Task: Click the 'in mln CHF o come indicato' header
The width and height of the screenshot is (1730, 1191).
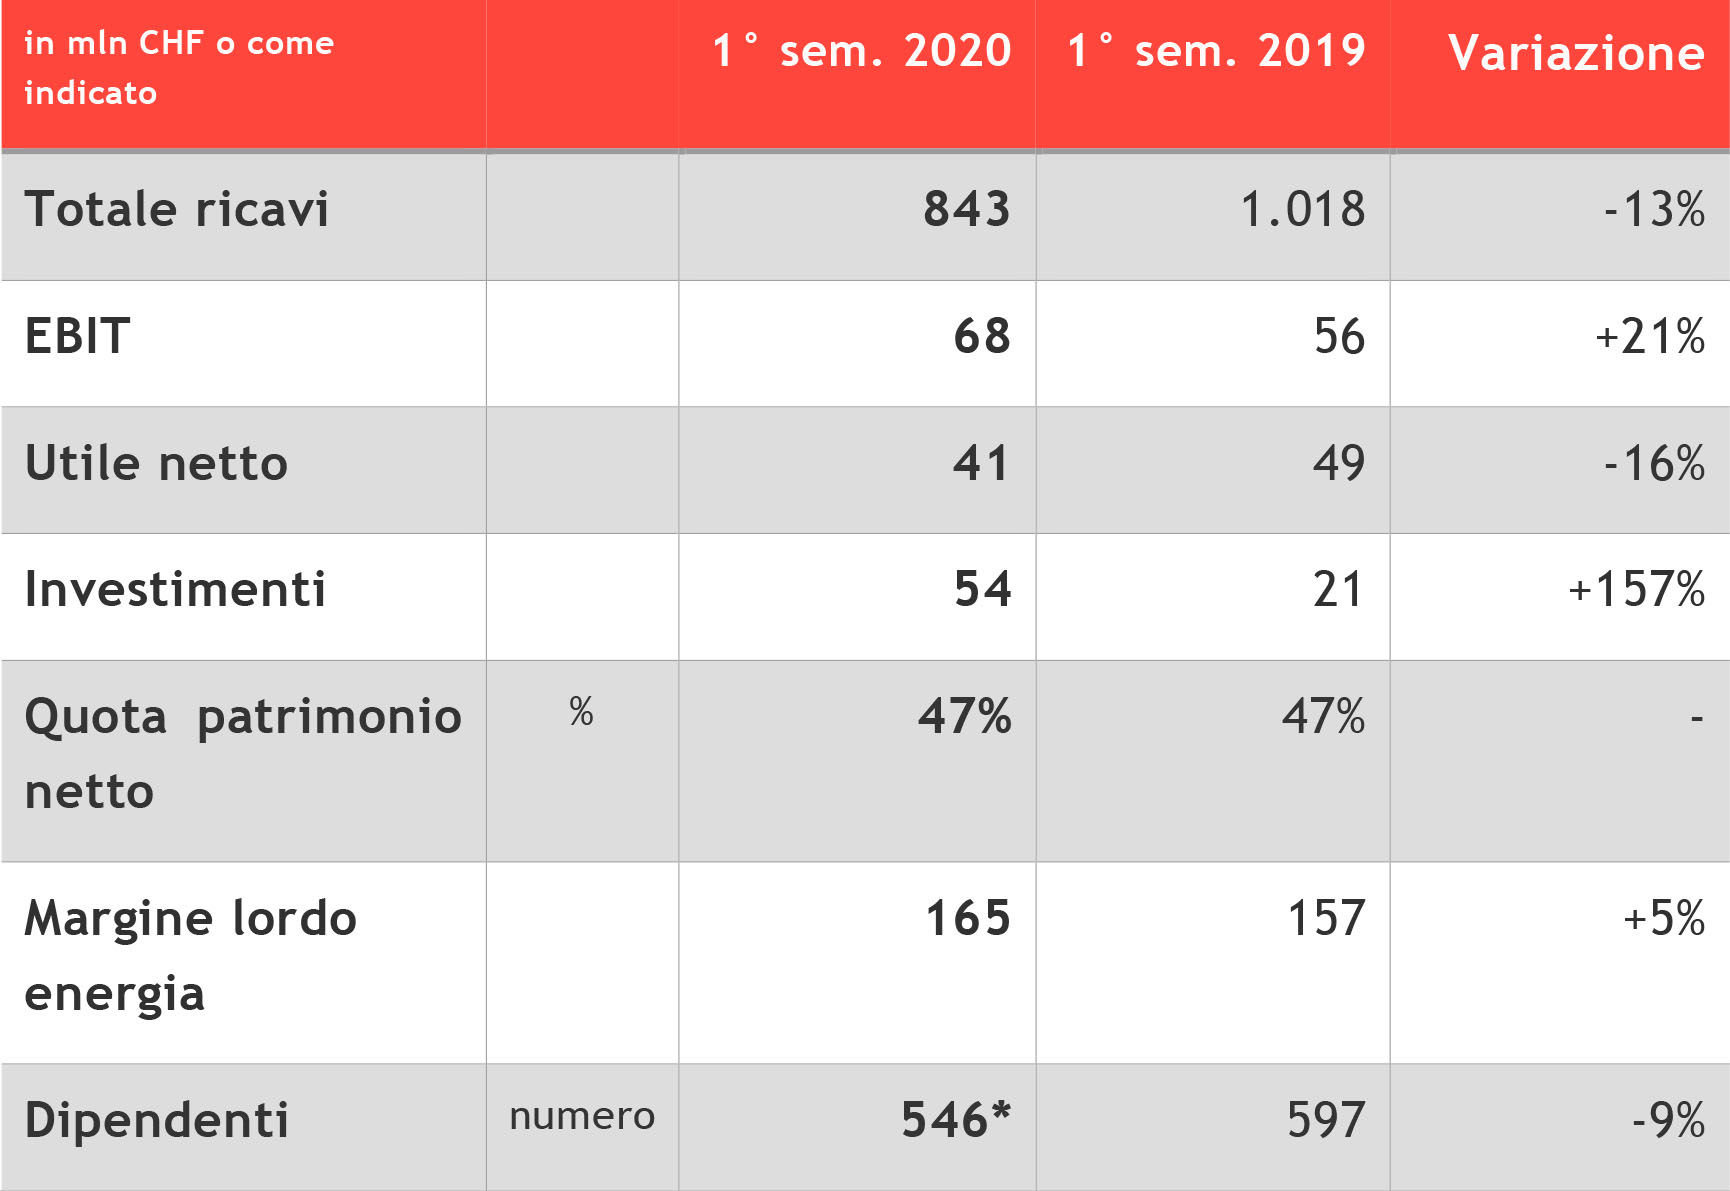Action: (179, 68)
